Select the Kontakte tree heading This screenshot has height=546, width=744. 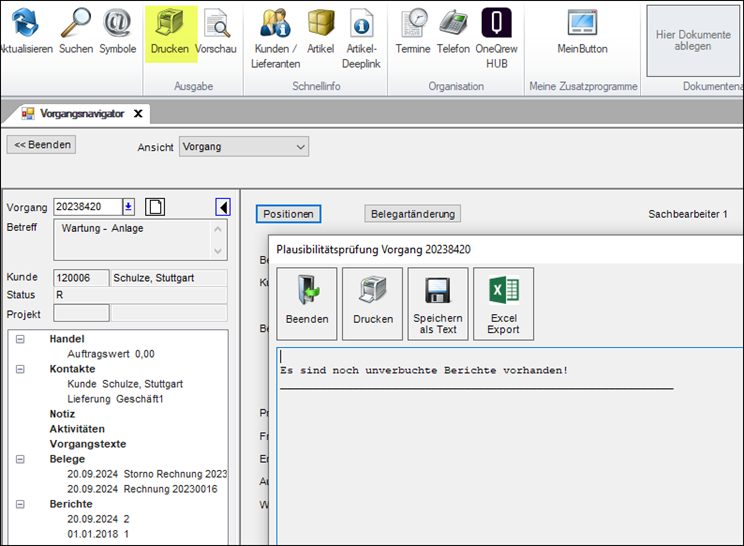[x=72, y=369]
